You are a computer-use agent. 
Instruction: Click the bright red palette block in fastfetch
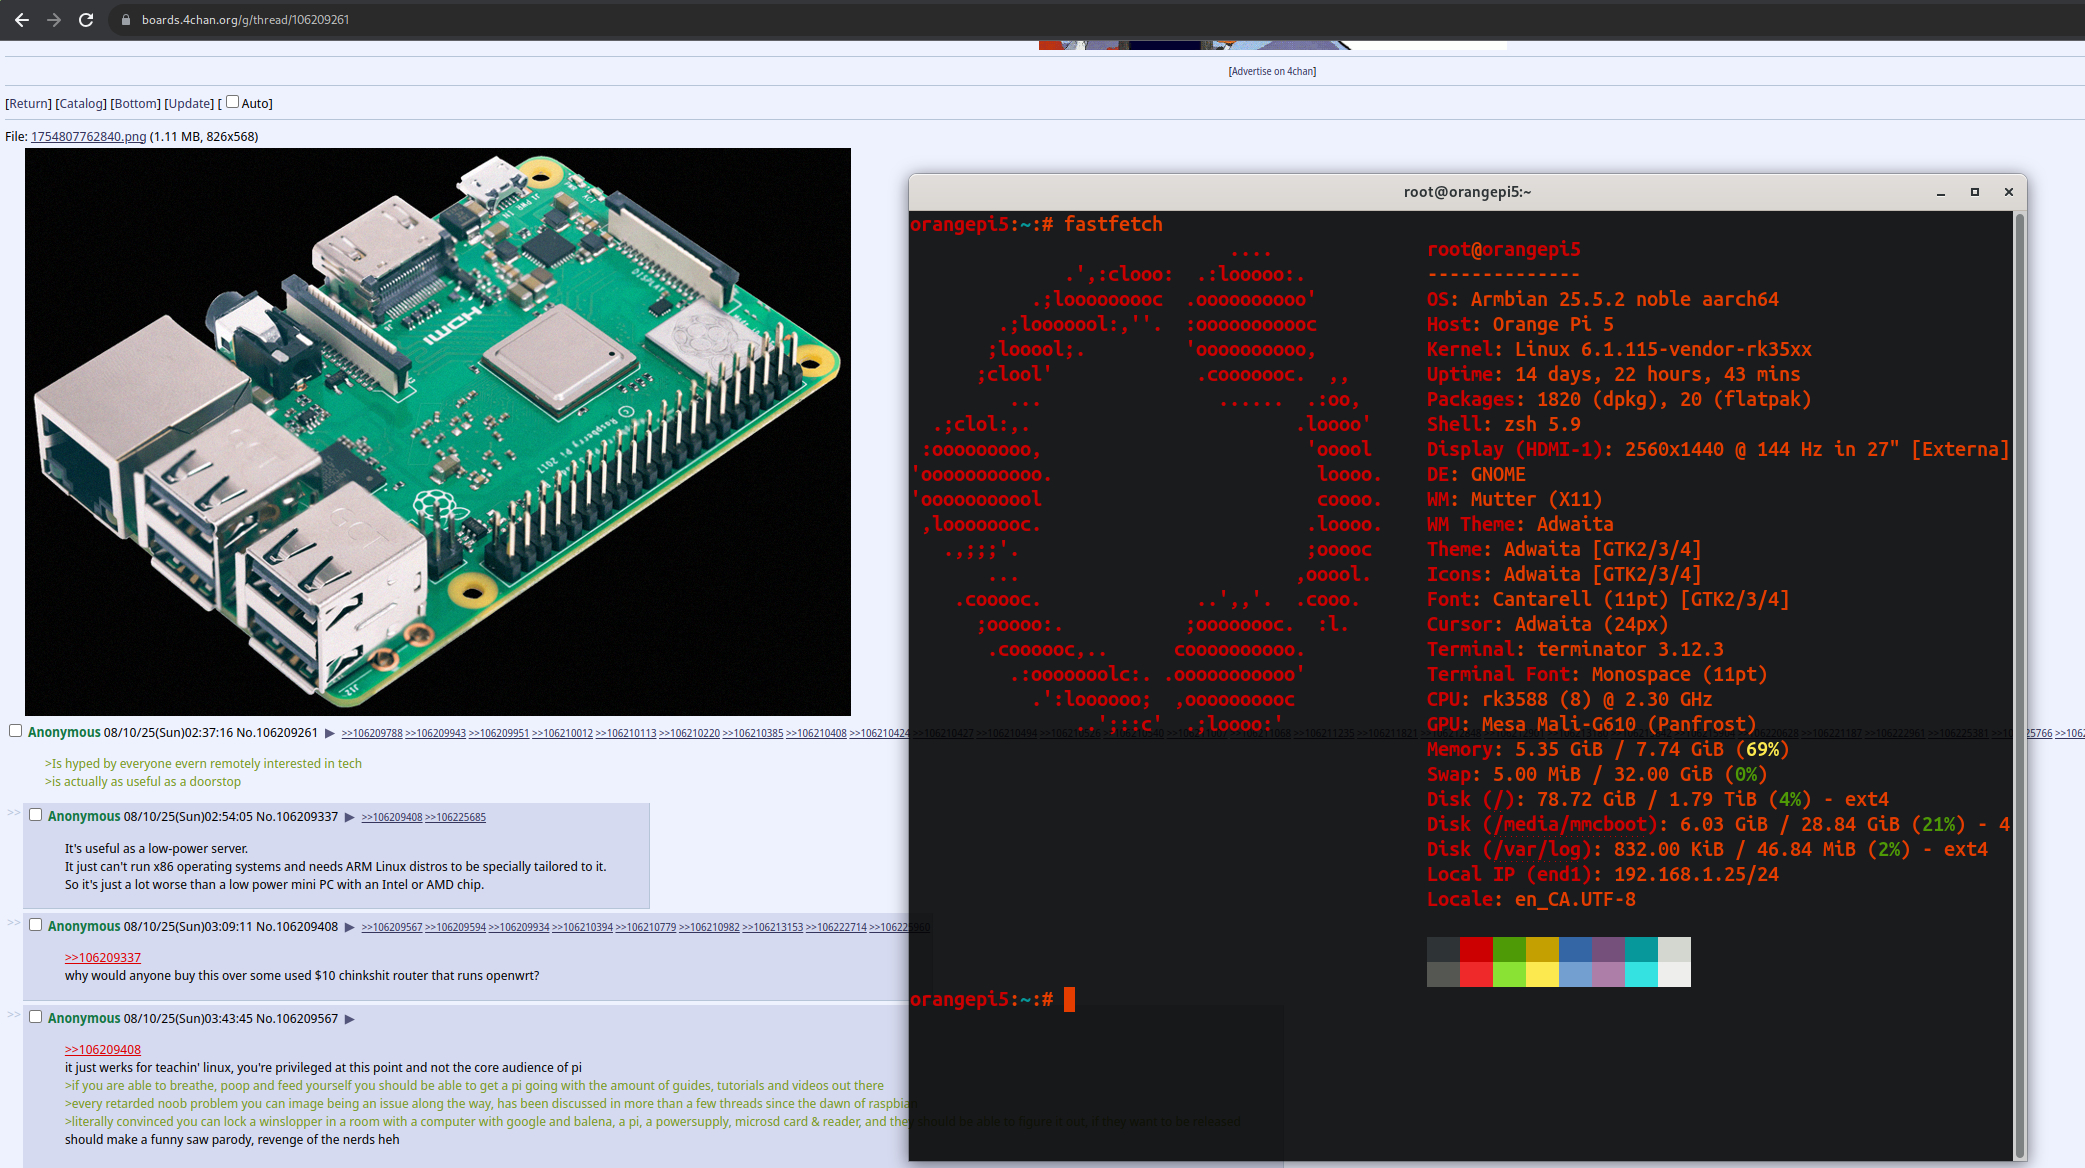pyautogui.click(x=1476, y=974)
